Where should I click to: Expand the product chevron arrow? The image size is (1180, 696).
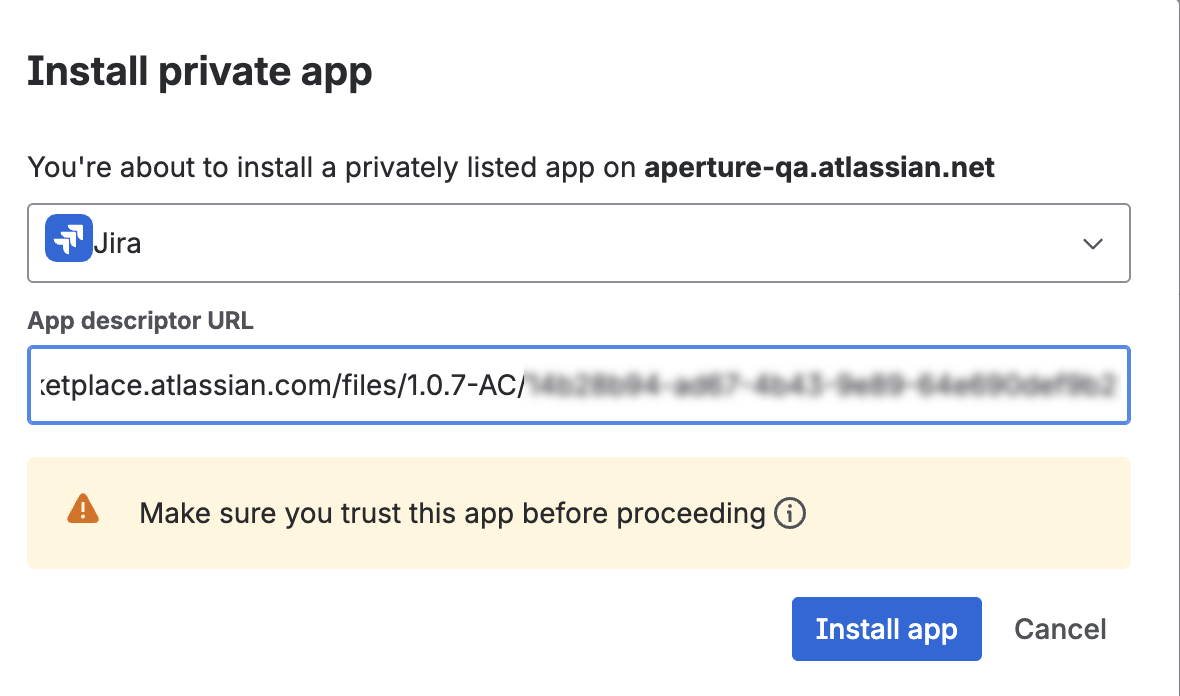pyautogui.click(x=1093, y=243)
